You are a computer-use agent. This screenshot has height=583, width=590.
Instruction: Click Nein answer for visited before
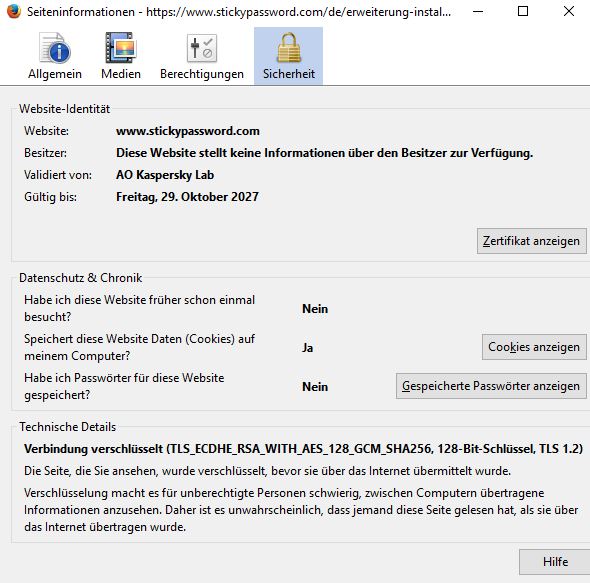315,309
